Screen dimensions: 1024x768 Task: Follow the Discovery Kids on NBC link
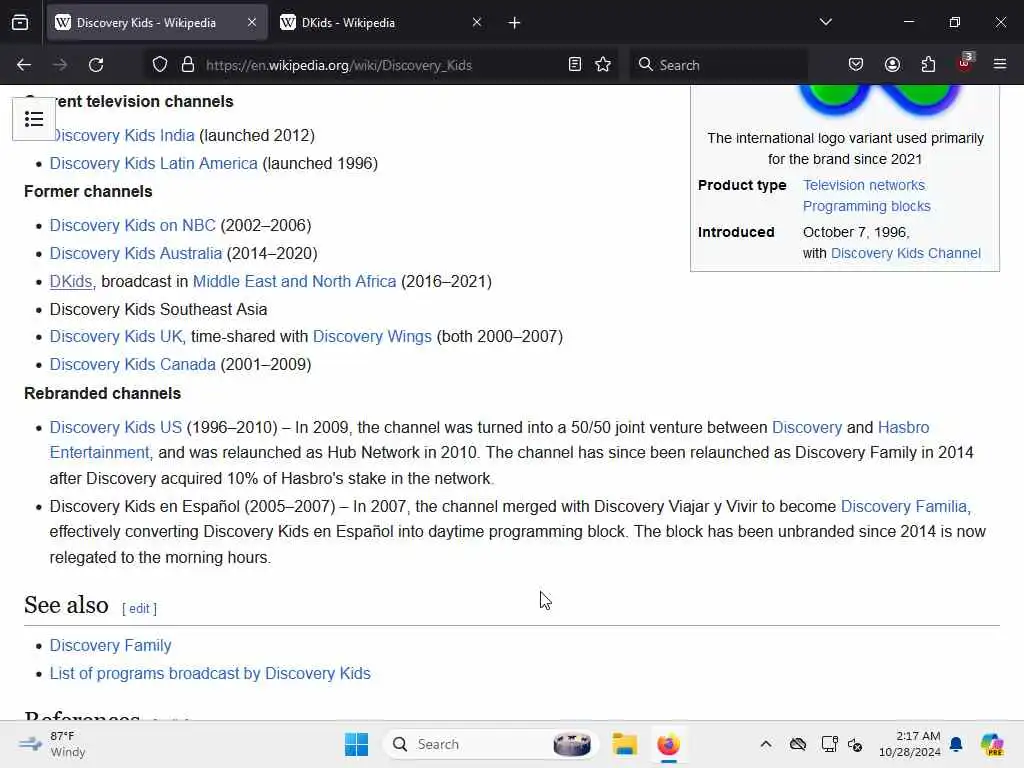coord(133,225)
